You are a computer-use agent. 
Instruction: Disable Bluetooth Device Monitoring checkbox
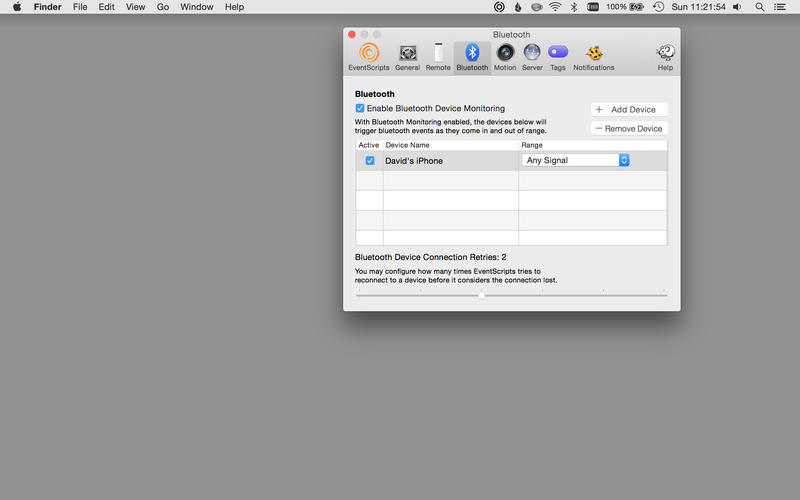[x=361, y=108]
